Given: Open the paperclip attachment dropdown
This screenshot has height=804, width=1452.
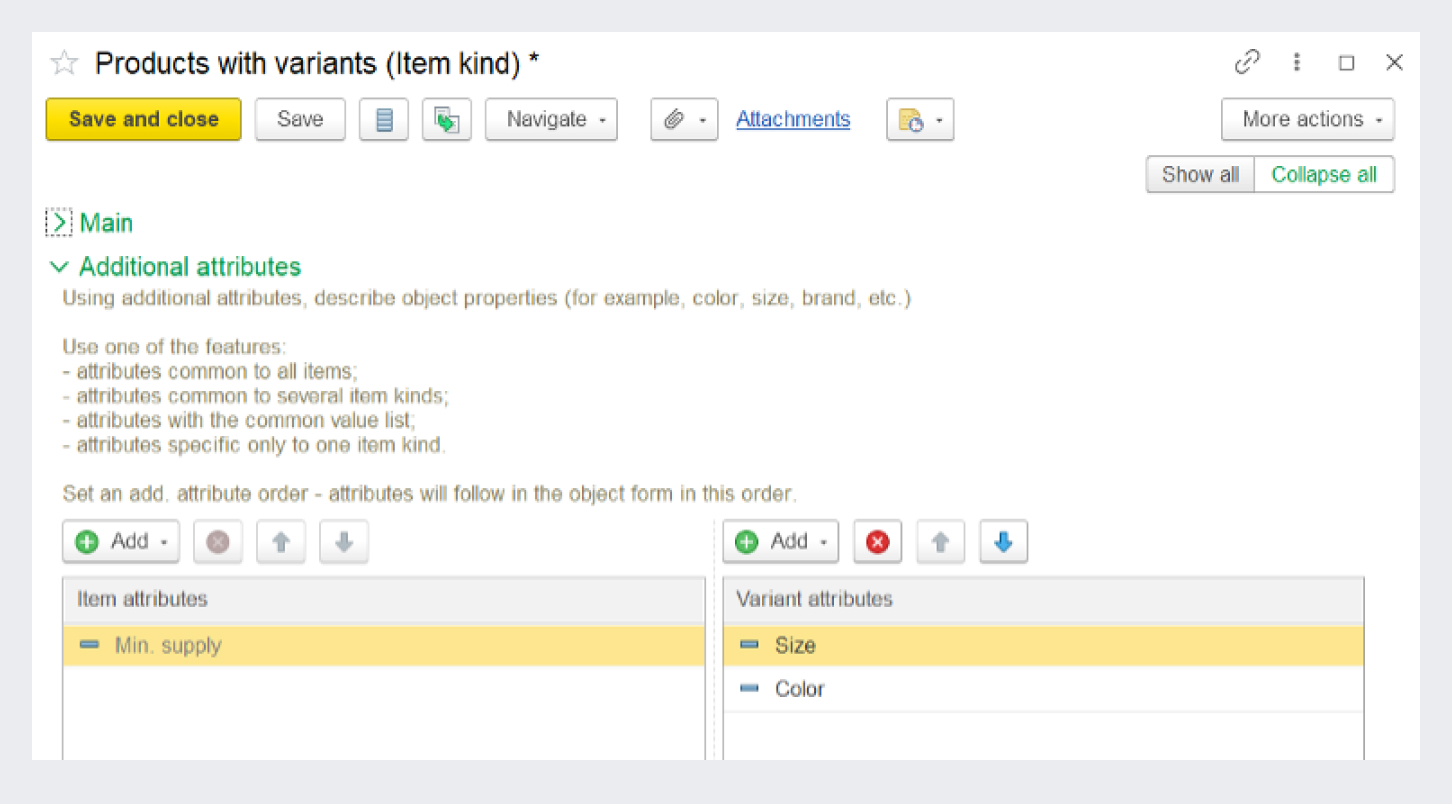Looking at the screenshot, I should 684,120.
